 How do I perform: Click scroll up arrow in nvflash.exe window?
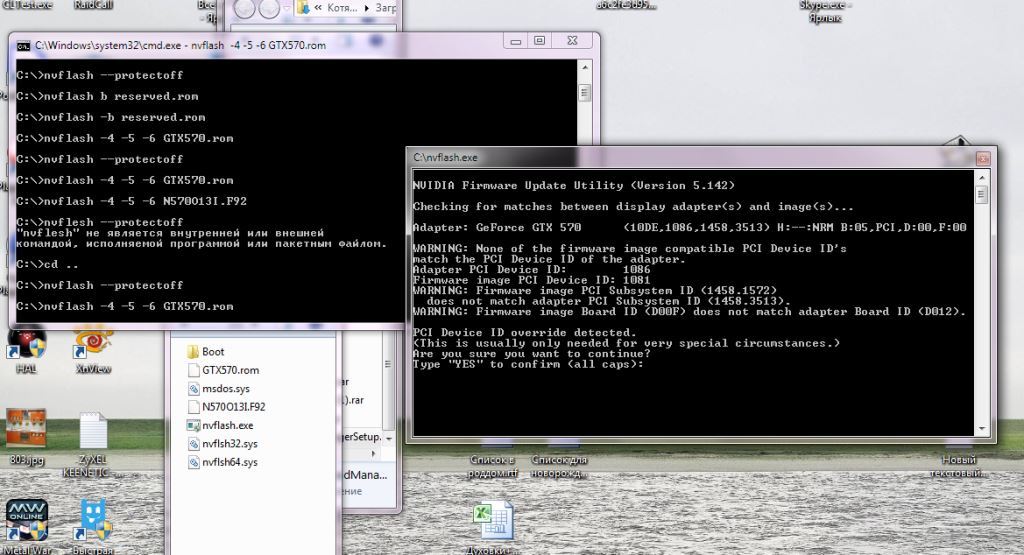click(x=982, y=177)
